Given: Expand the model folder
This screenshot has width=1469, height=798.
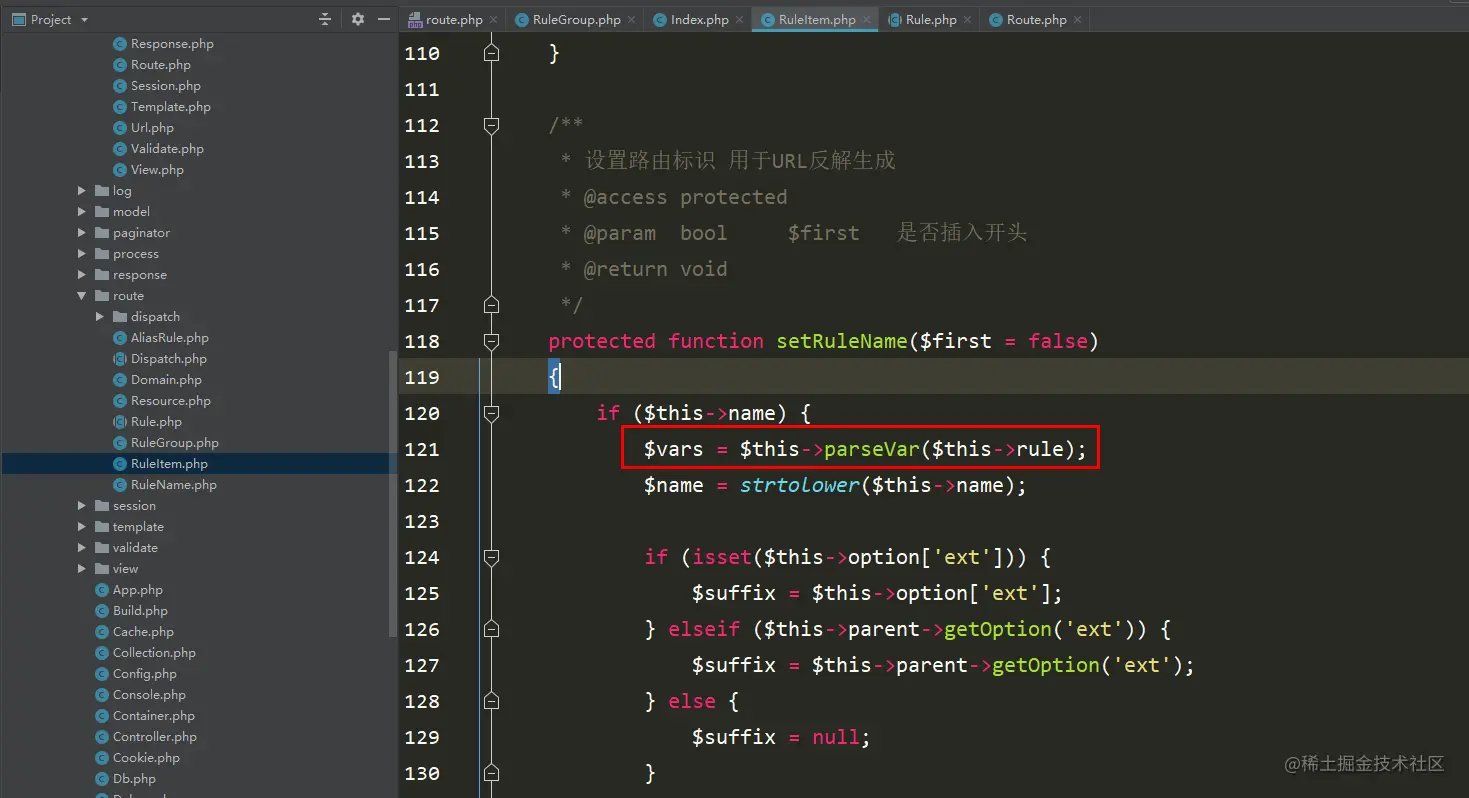Looking at the screenshot, I should [x=82, y=211].
